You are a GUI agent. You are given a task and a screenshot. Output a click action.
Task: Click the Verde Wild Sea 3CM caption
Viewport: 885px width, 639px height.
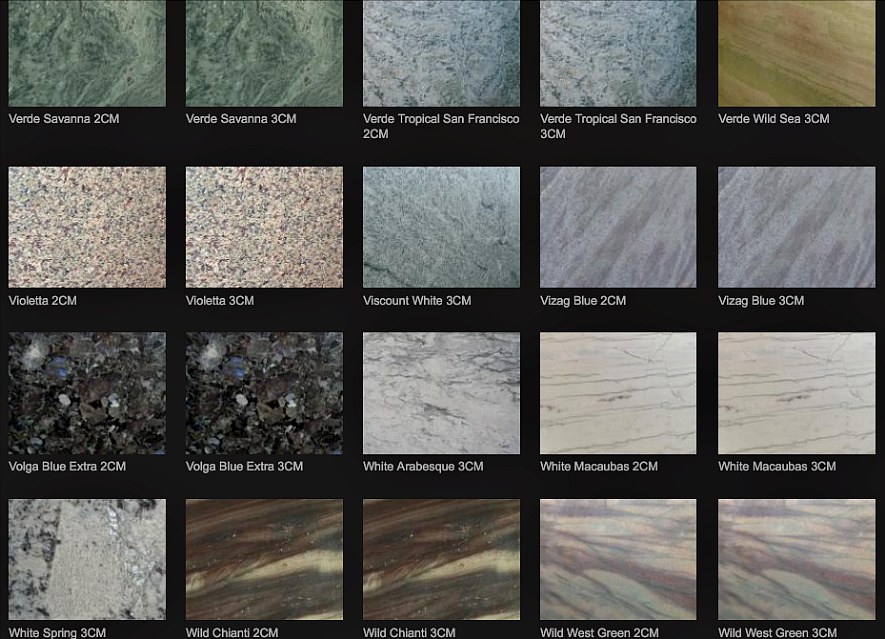[774, 119]
